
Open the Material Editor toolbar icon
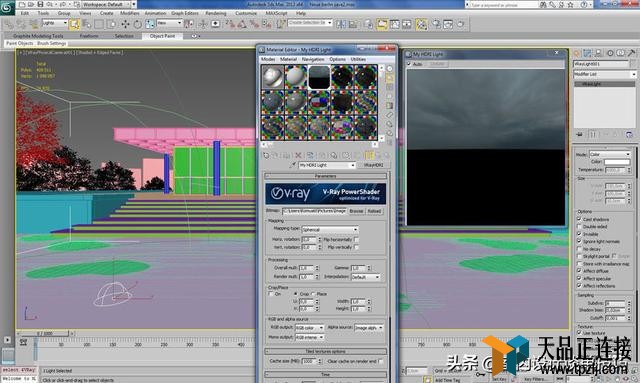[421, 24]
